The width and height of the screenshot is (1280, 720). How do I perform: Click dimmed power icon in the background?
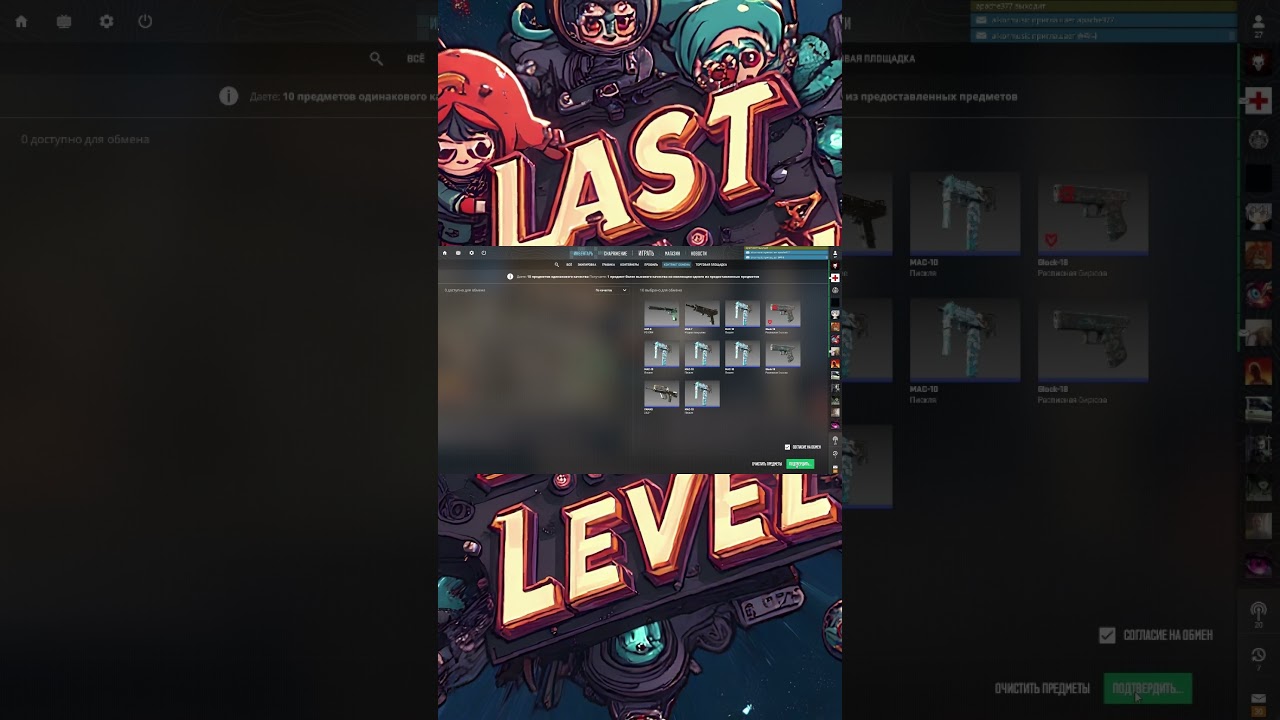click(145, 21)
